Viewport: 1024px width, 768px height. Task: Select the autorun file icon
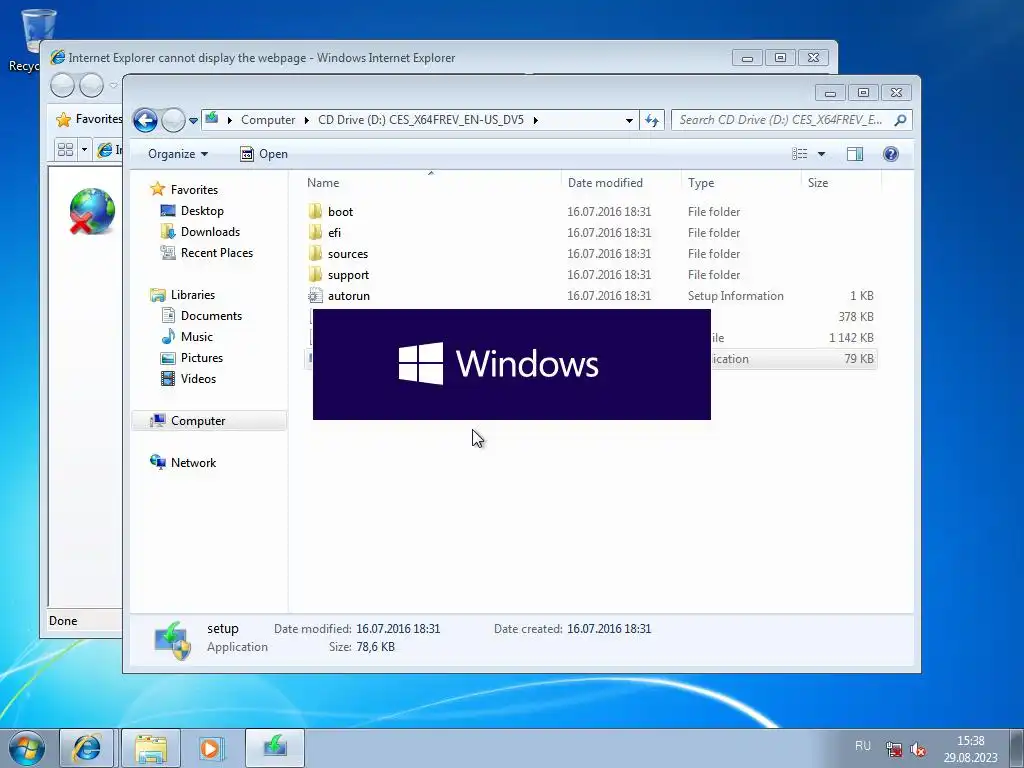[x=315, y=296]
